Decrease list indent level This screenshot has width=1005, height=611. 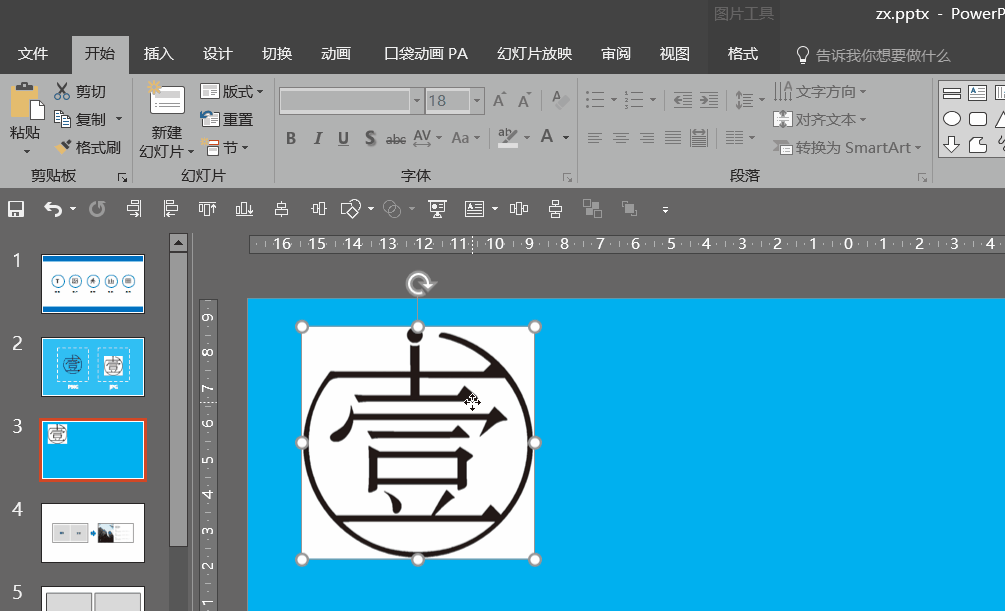tap(682, 100)
